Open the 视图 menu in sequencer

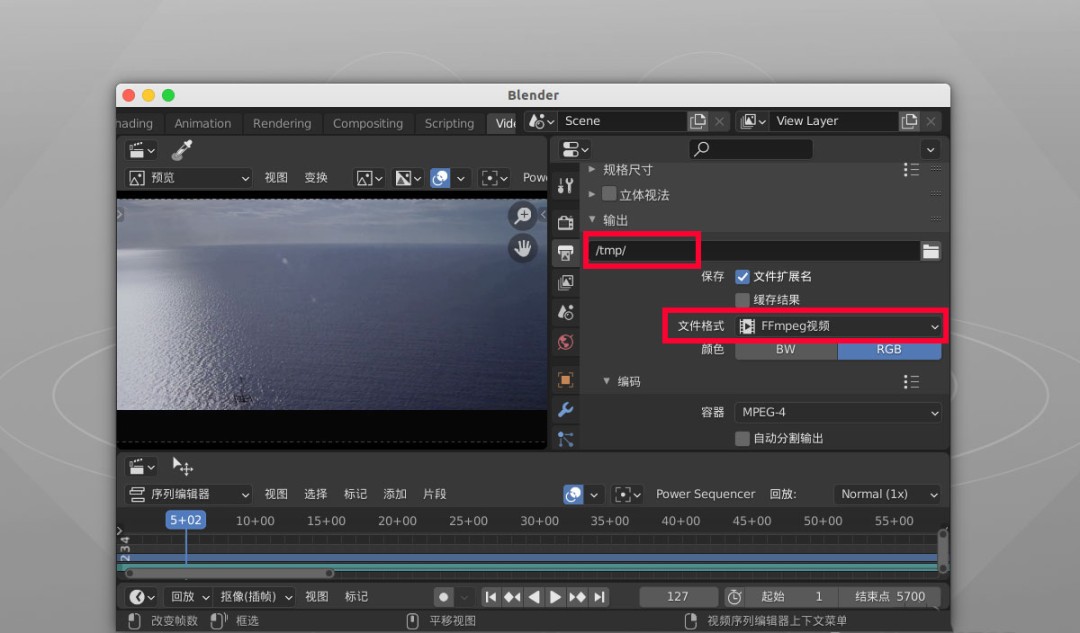(x=276, y=493)
